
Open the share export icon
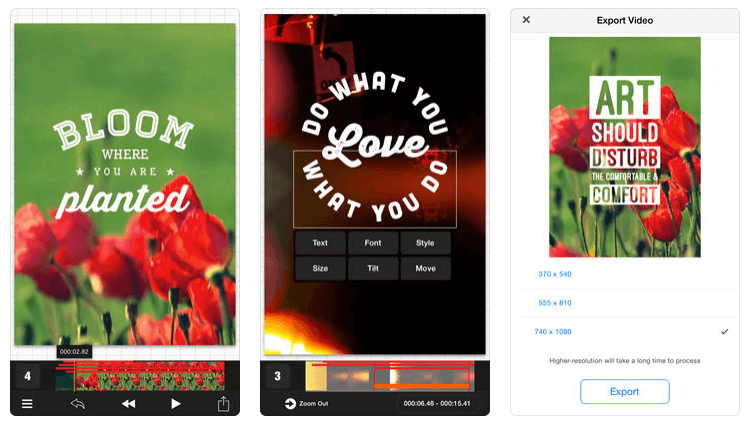pos(223,403)
